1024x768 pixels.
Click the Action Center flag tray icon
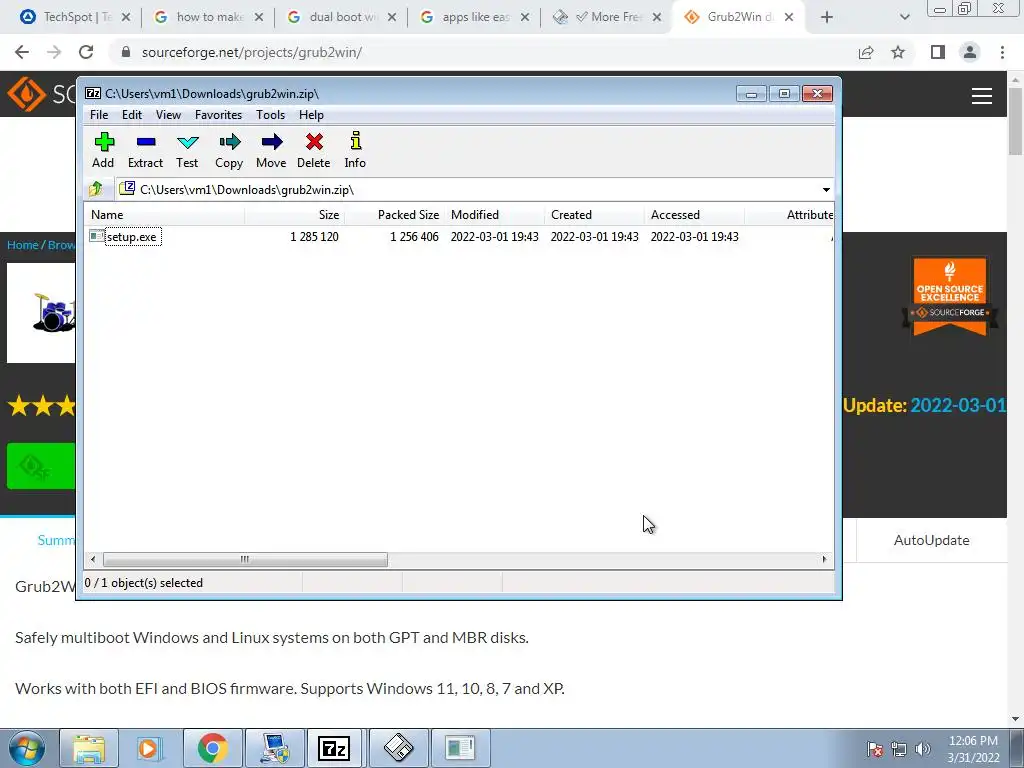[x=874, y=749]
